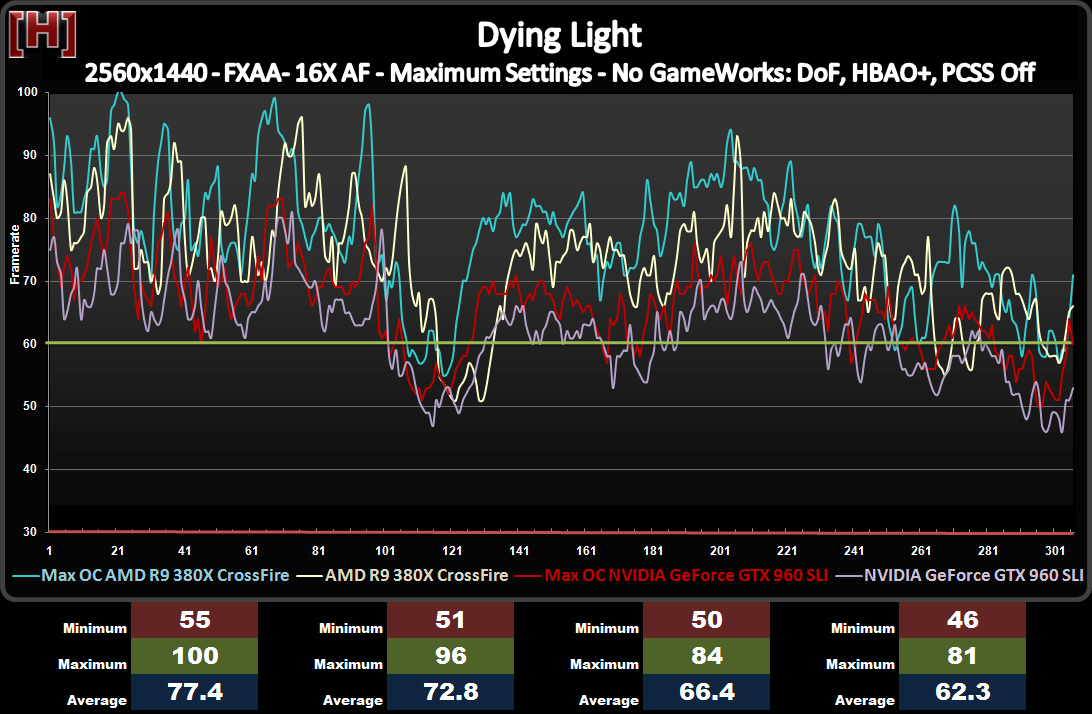Click the minimum value 46
This screenshot has height=714, width=1092.
pos(962,620)
